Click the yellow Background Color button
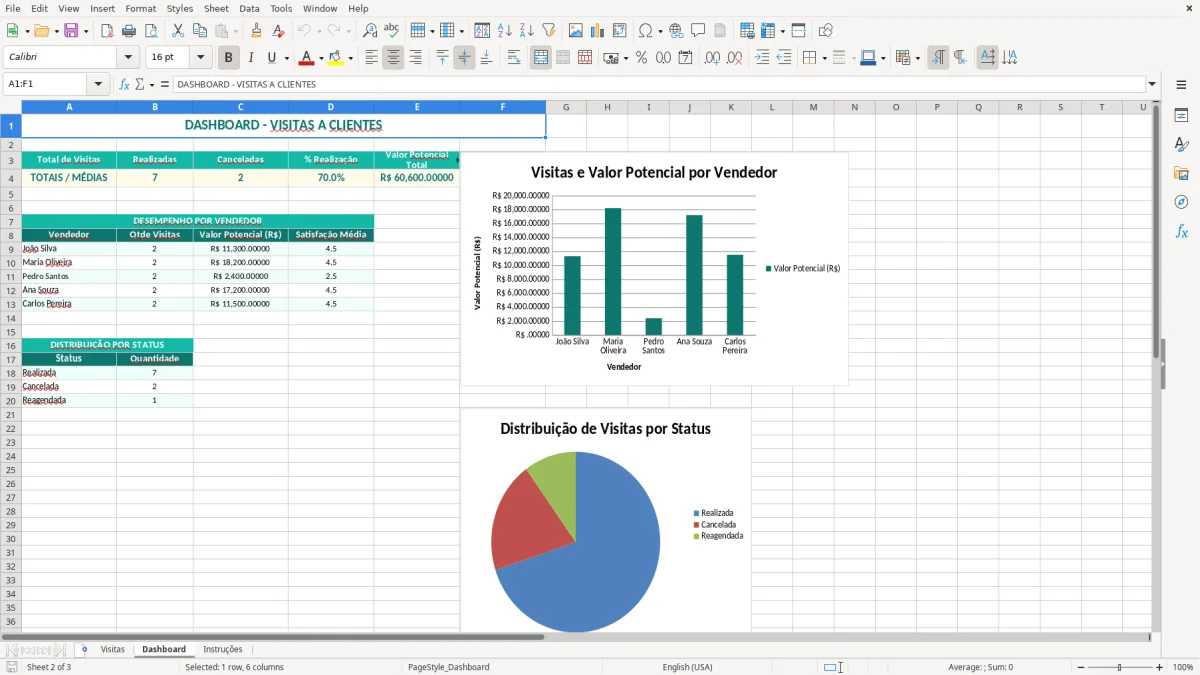 pyautogui.click(x=336, y=58)
